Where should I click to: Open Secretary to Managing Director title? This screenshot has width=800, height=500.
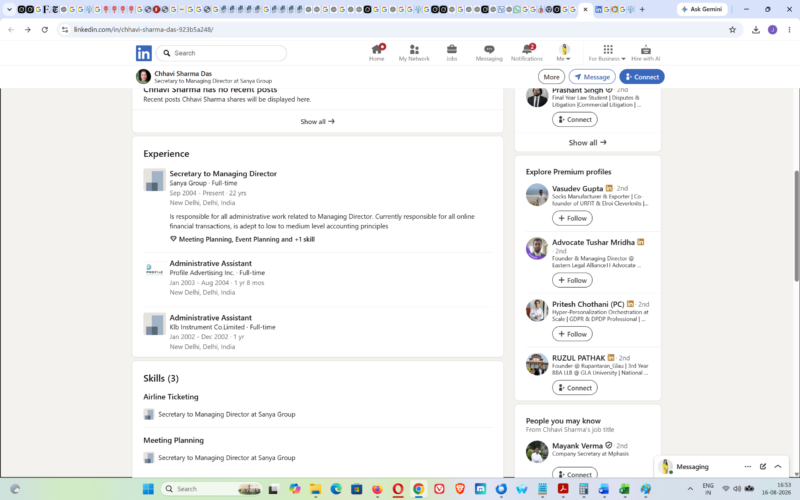pyautogui.click(x=223, y=173)
